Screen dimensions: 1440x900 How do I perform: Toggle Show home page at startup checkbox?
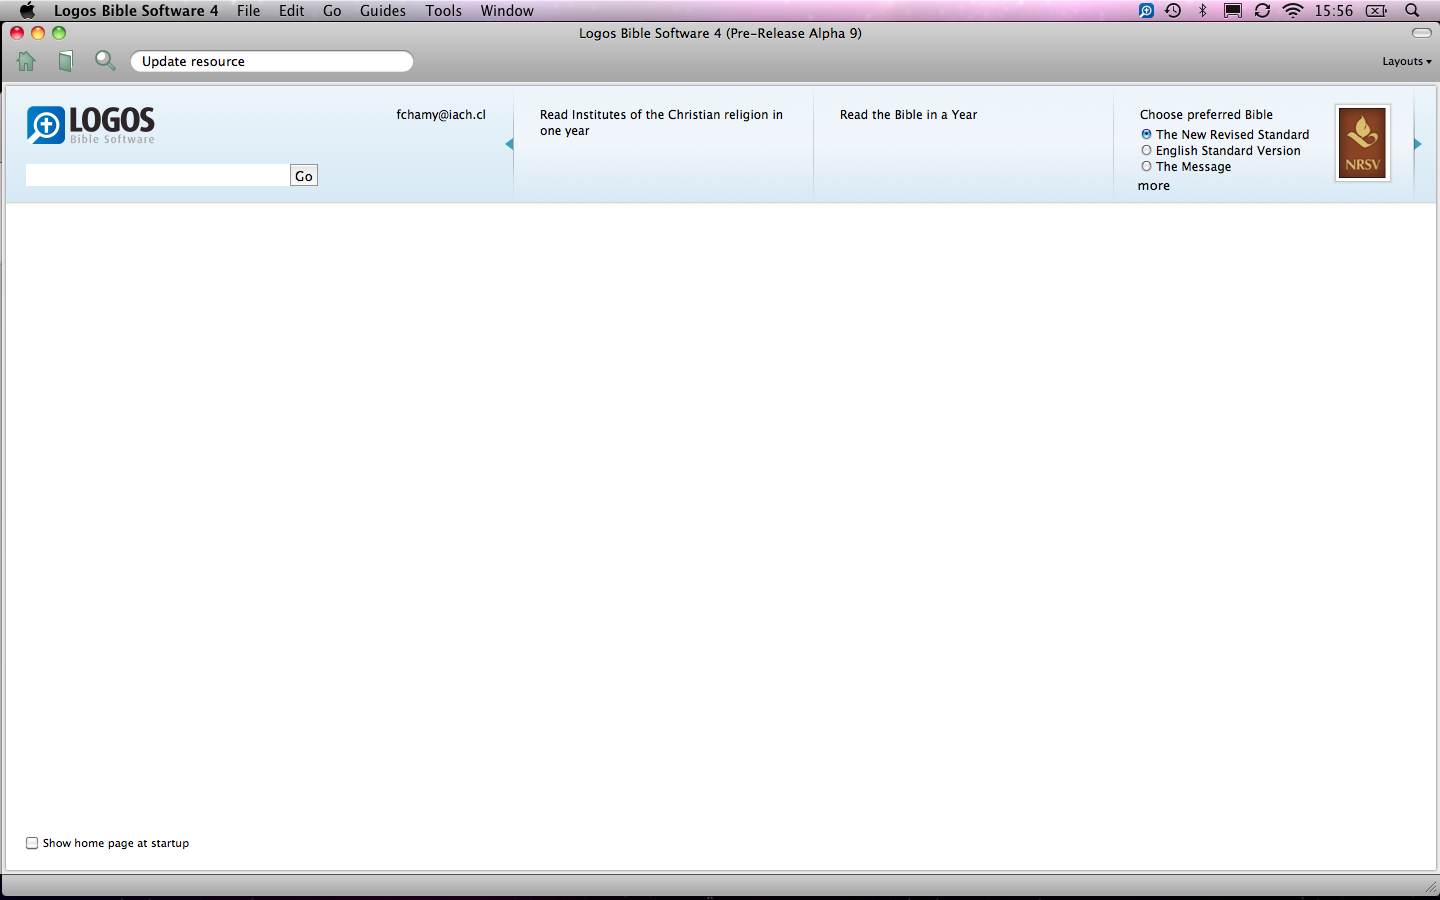pyautogui.click(x=32, y=843)
